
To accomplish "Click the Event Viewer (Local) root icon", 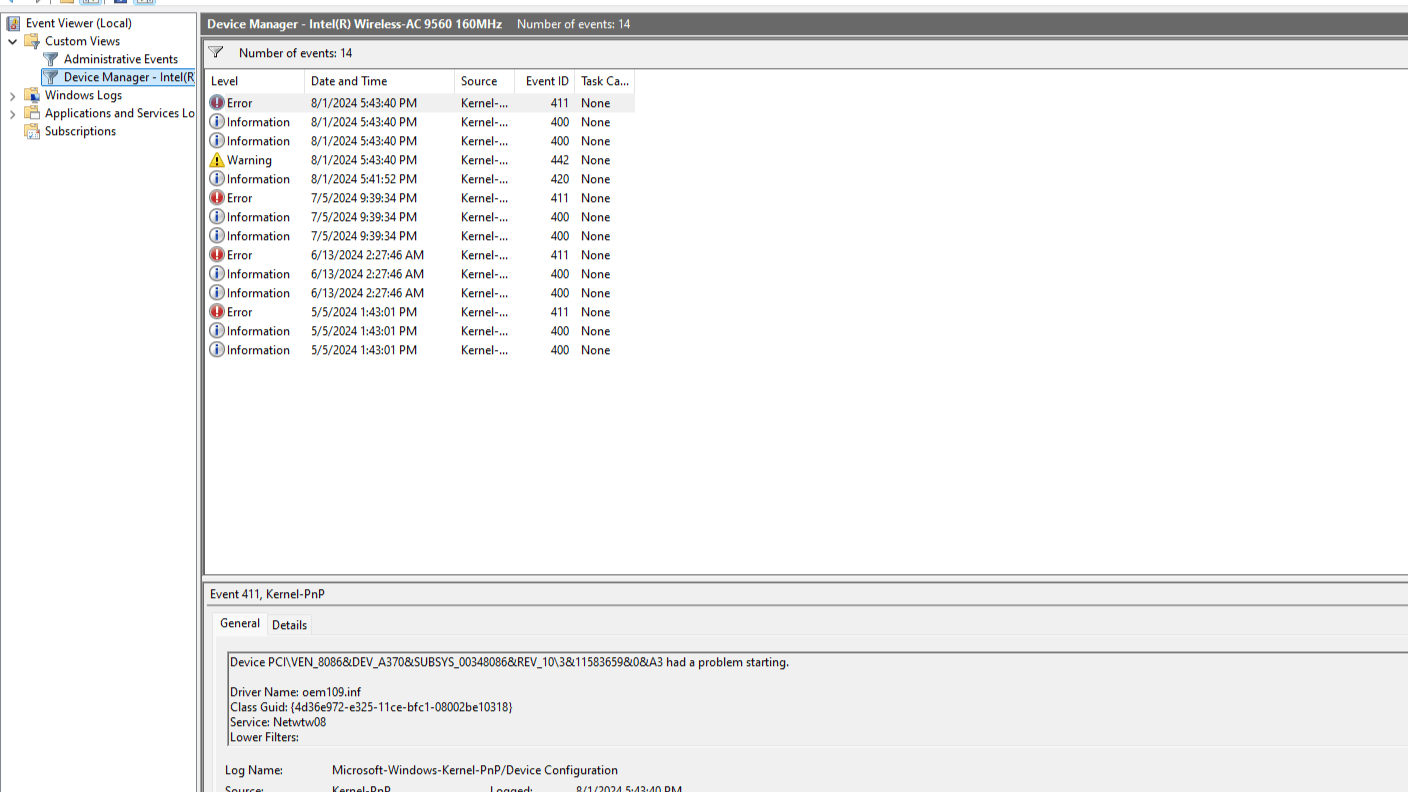I will [x=14, y=23].
